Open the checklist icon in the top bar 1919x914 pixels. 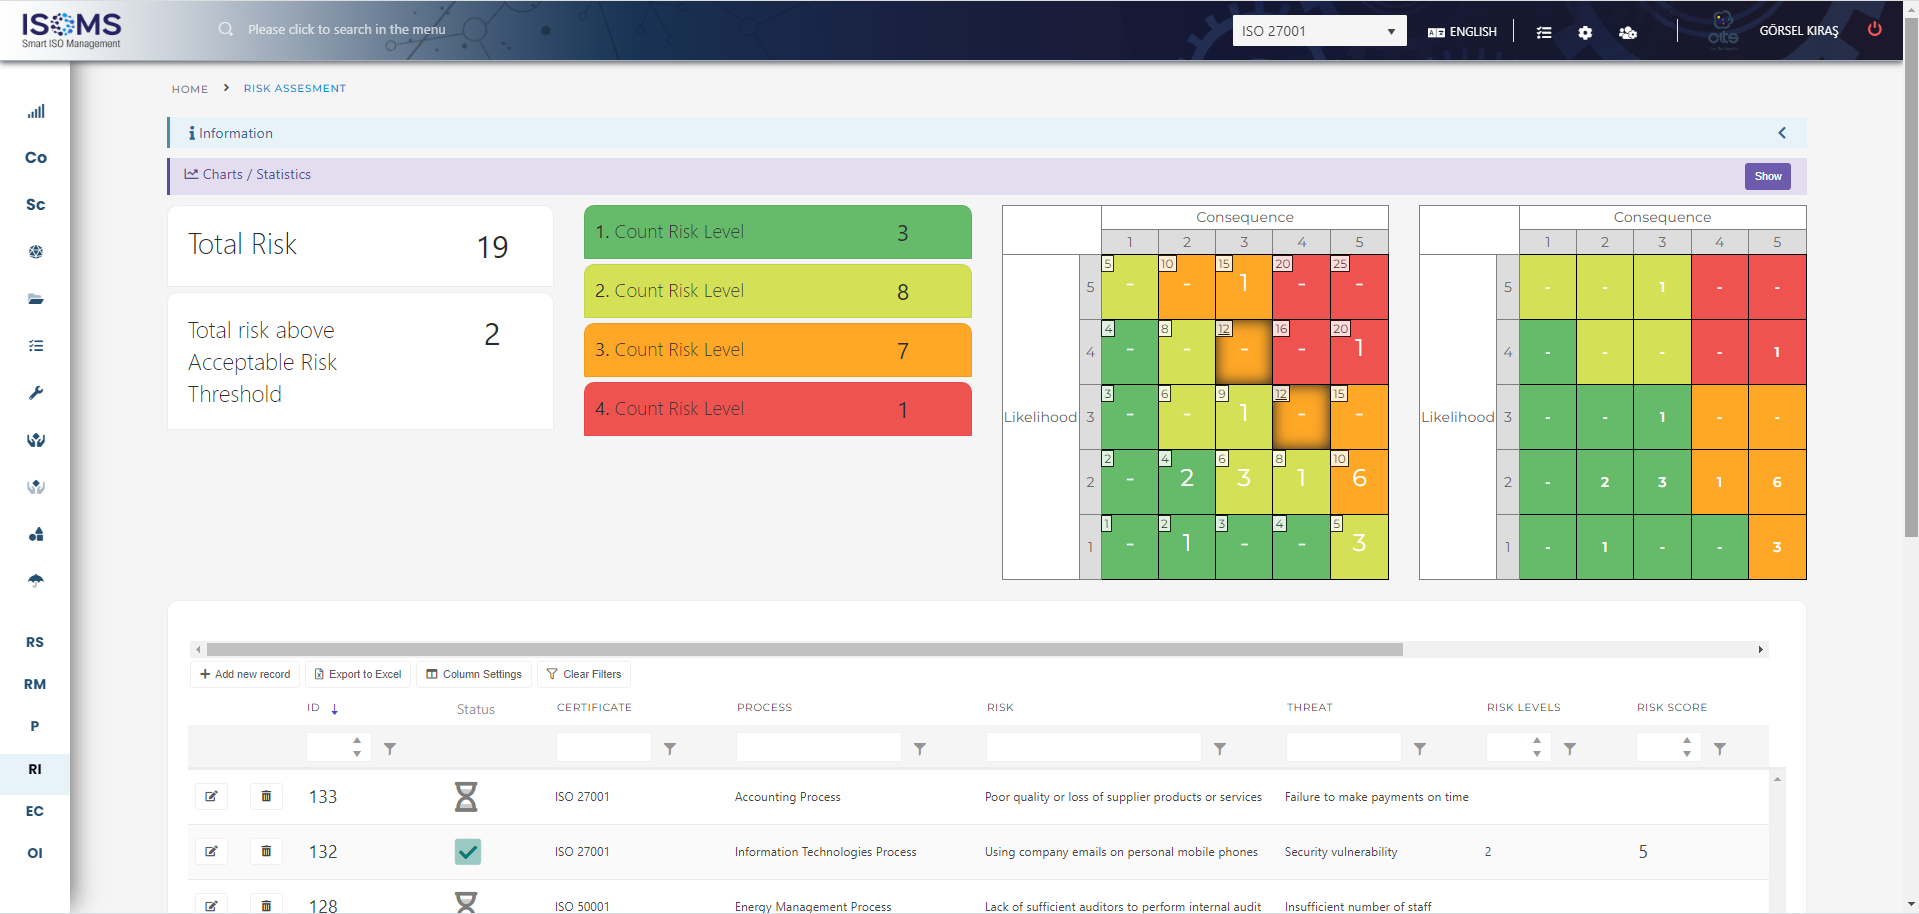pos(1544,32)
